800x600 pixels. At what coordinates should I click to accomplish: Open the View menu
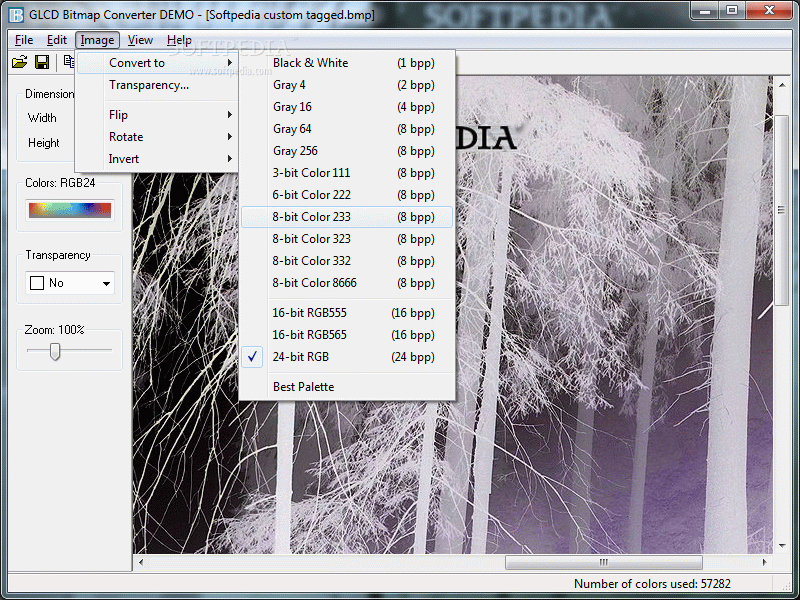(x=140, y=40)
